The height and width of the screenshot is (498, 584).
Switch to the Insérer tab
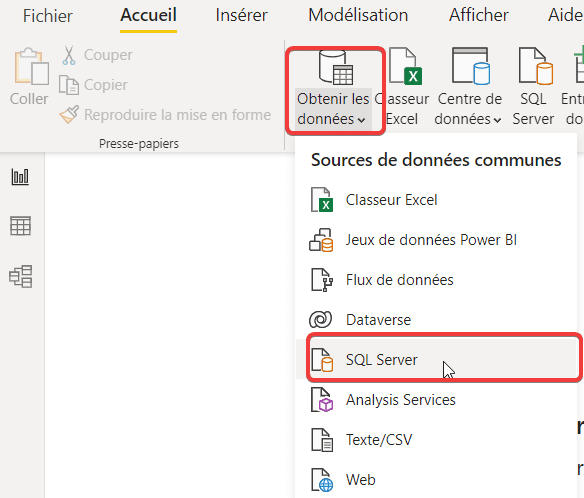241,16
